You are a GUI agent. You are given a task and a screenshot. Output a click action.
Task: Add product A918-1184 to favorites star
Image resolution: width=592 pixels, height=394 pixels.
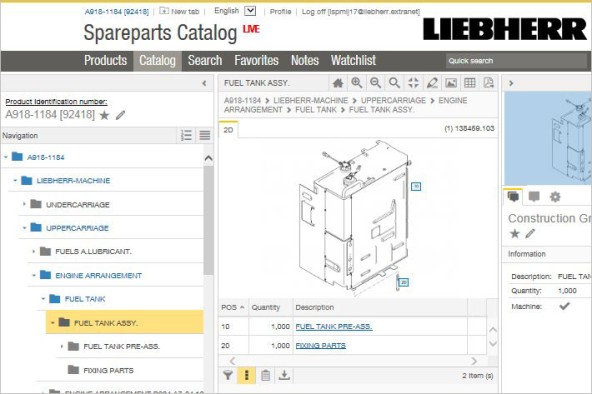[x=104, y=115]
